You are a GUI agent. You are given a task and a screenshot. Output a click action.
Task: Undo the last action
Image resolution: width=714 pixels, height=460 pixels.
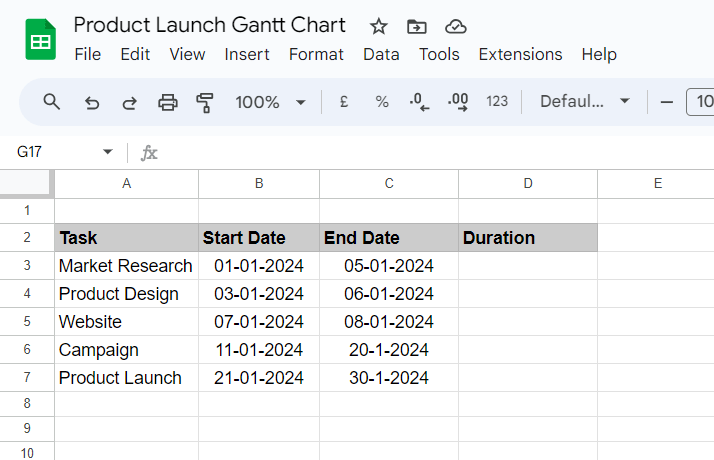point(92,102)
